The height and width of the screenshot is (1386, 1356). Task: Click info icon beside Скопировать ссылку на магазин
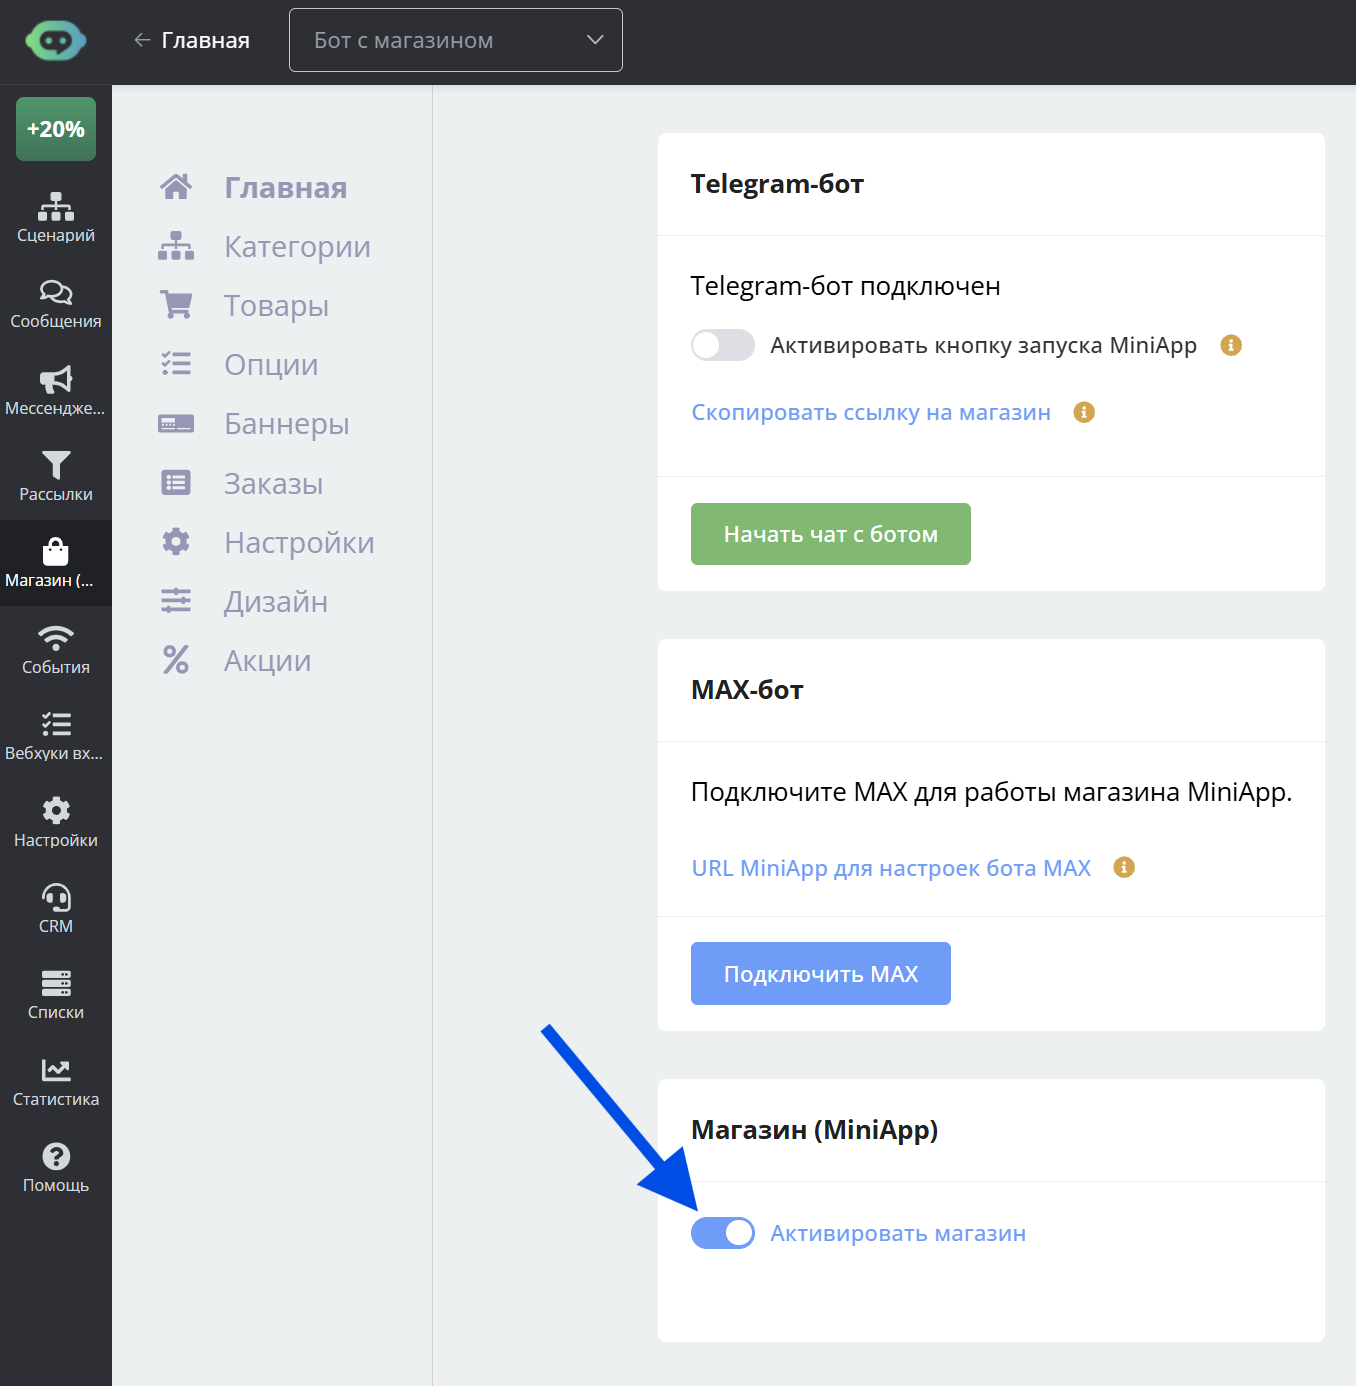[1084, 412]
